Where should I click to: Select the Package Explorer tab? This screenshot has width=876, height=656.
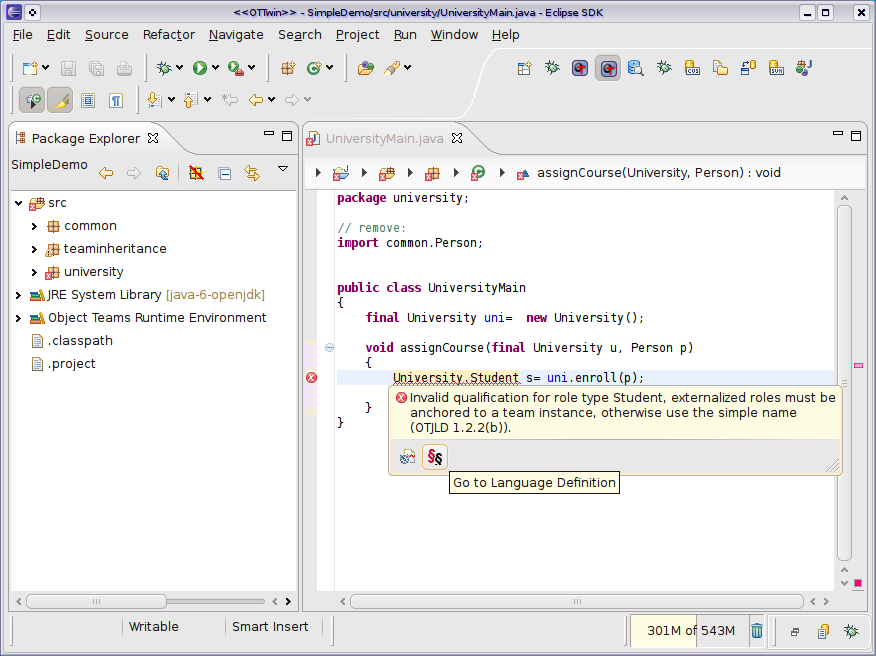point(85,139)
